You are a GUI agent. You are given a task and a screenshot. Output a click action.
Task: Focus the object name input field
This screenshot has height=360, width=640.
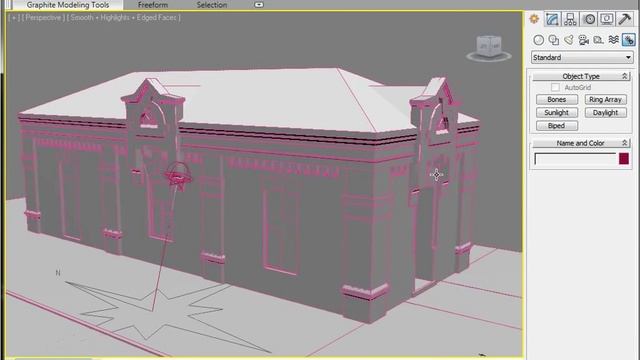point(575,159)
